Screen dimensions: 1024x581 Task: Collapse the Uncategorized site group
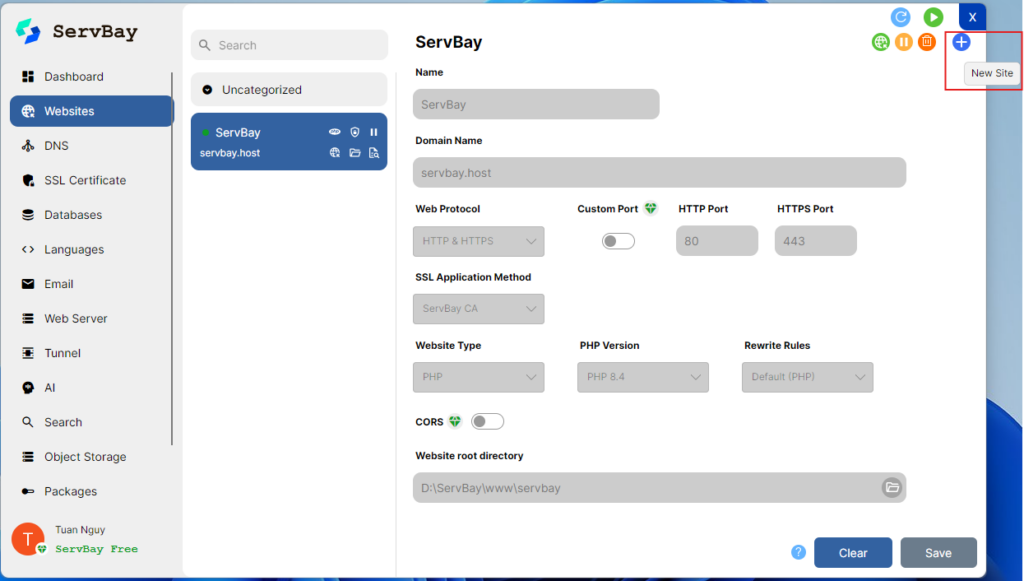point(207,90)
